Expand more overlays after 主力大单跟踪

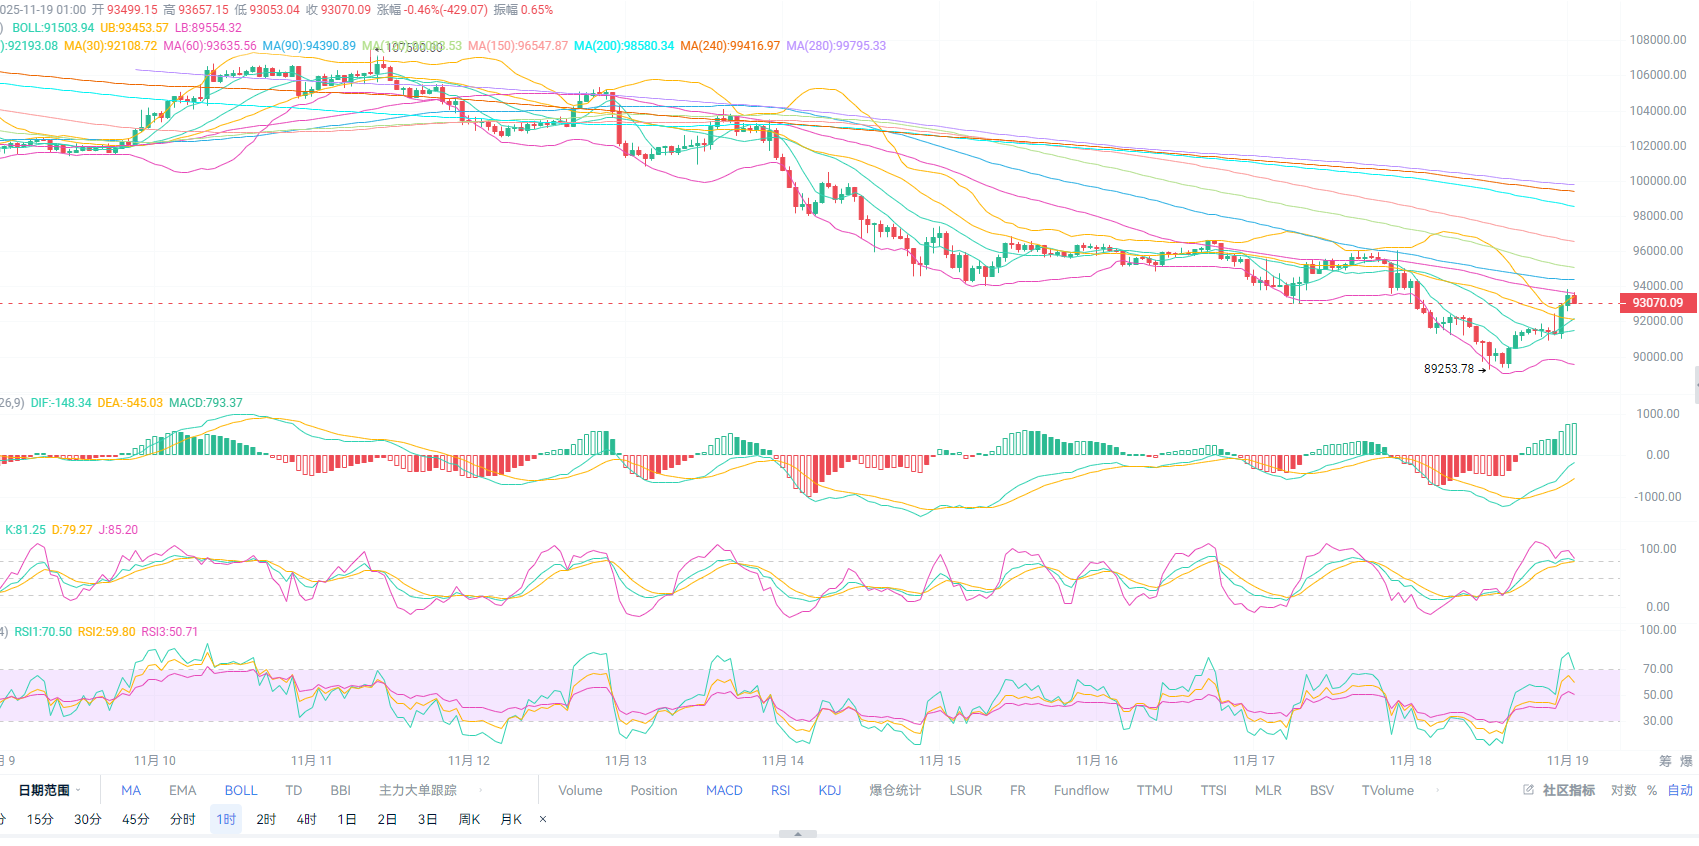click(x=481, y=790)
